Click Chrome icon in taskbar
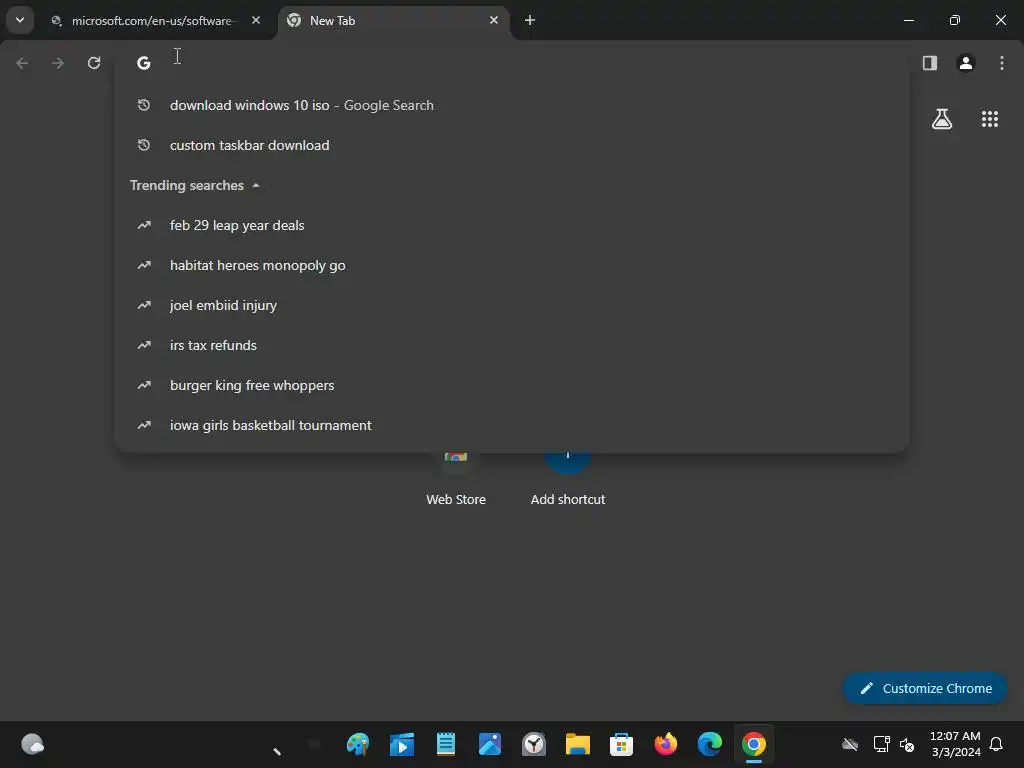 754,744
